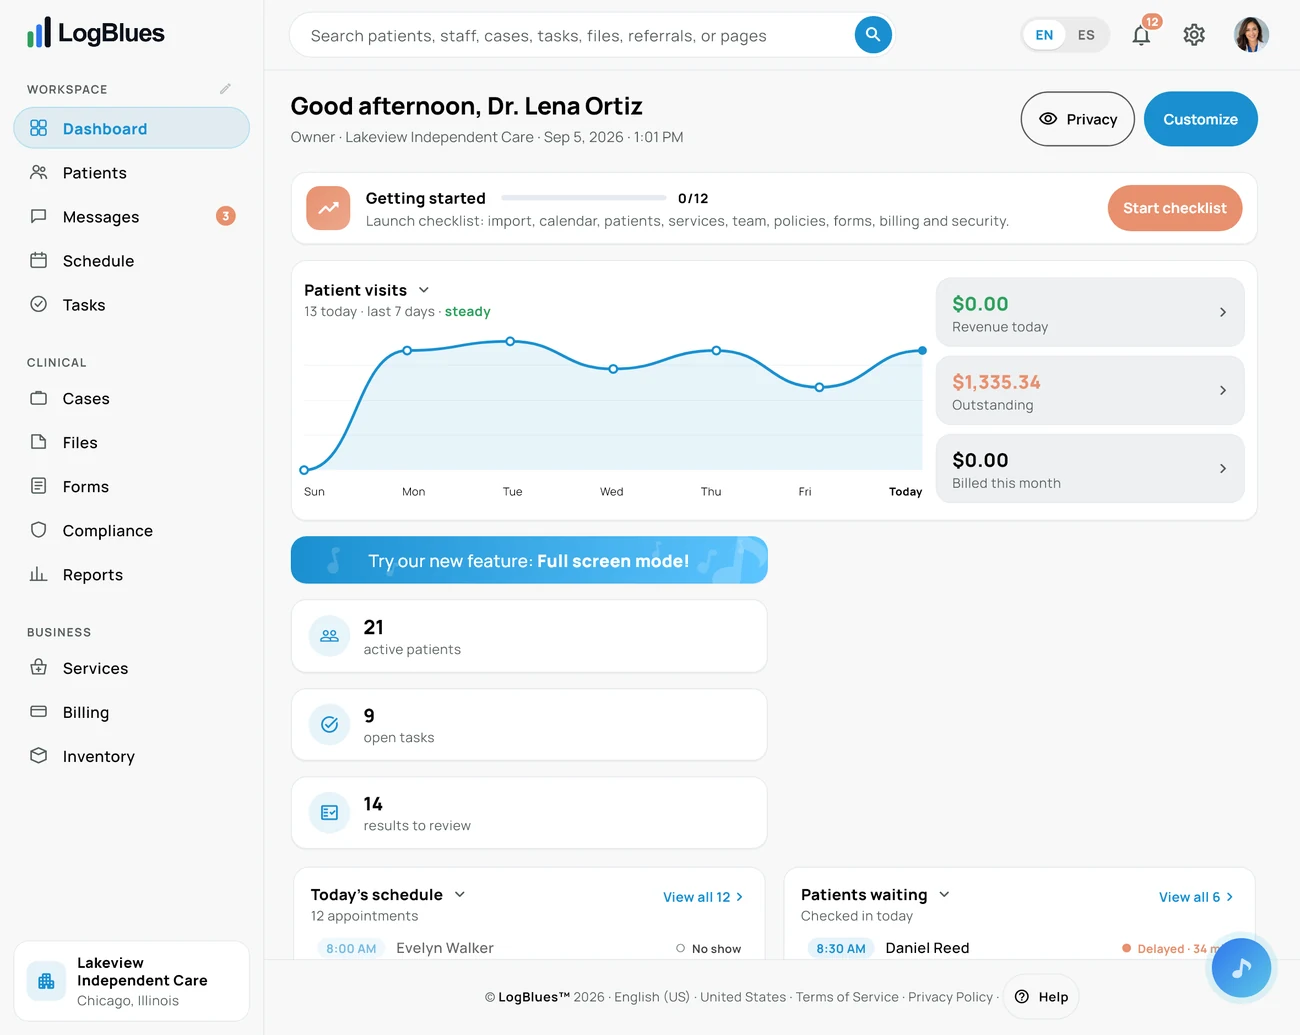
Task: Click the Full screen mode banner
Action: click(529, 560)
